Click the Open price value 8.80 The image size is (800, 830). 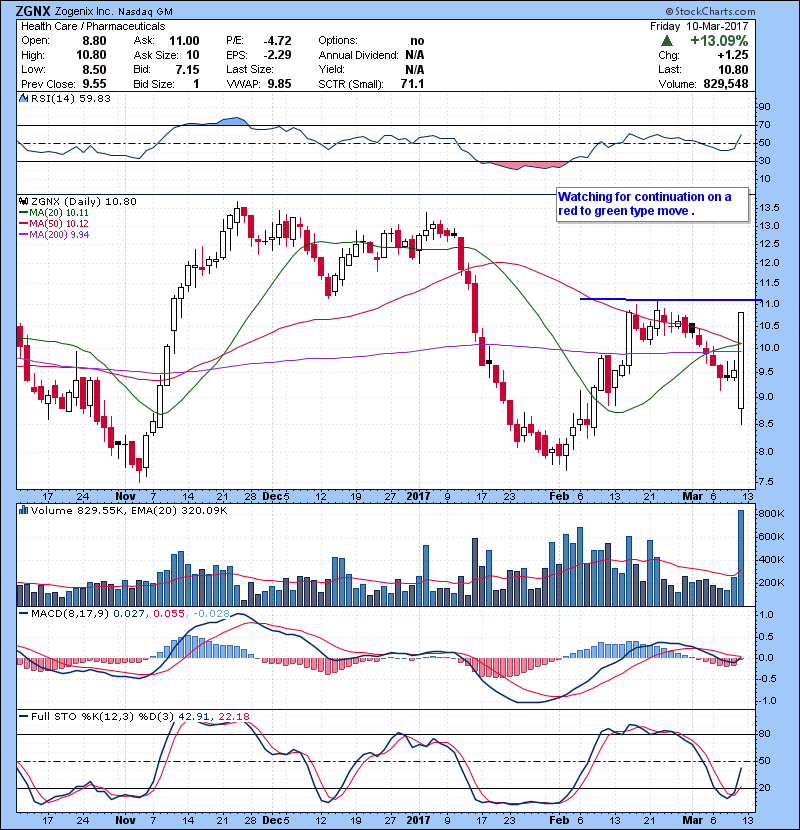pyautogui.click(x=94, y=41)
